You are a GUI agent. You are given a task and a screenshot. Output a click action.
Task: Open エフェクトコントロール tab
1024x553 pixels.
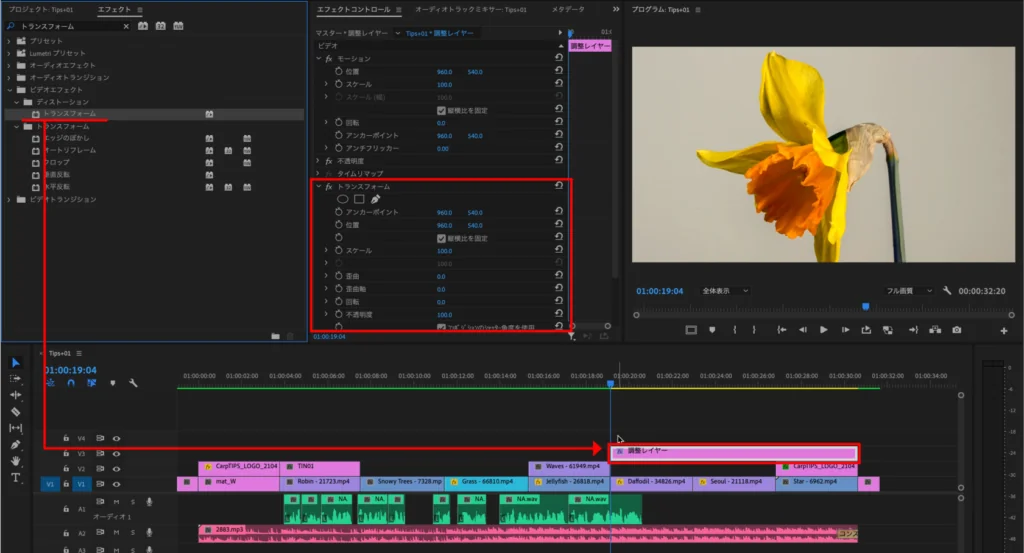(x=353, y=10)
